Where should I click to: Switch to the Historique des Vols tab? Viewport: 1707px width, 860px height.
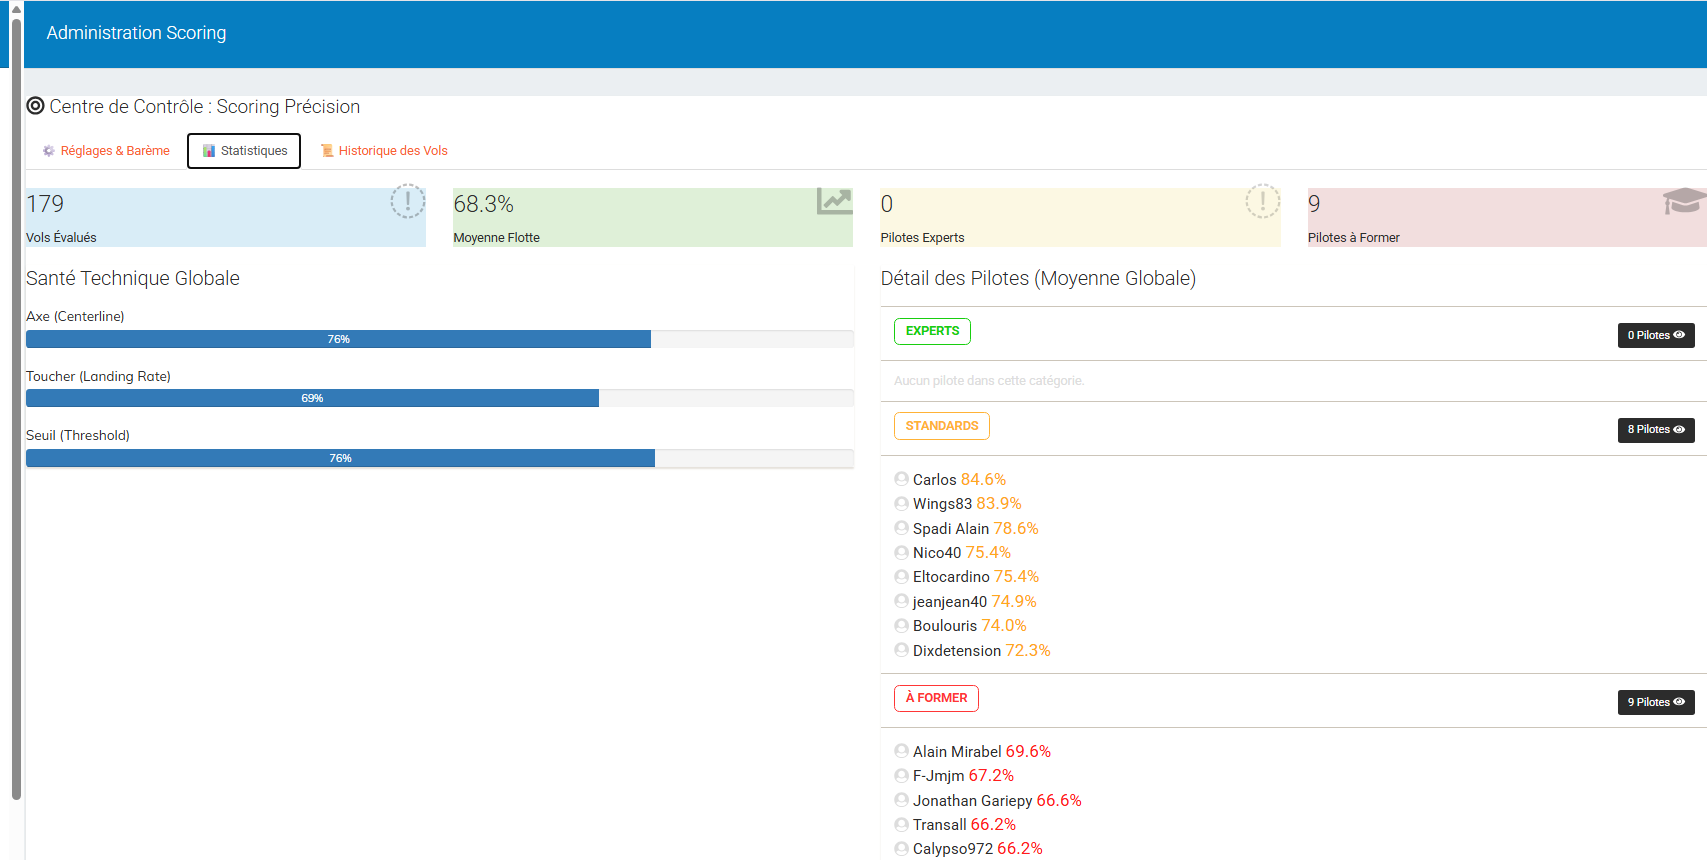pyautogui.click(x=384, y=151)
